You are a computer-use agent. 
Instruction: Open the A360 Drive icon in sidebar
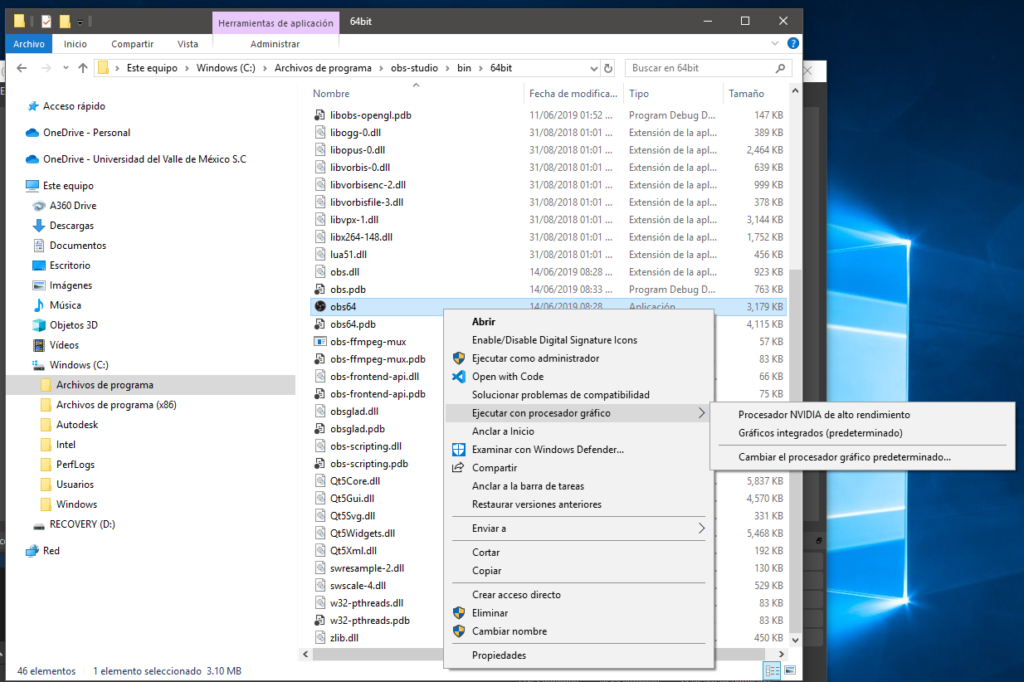coord(40,205)
